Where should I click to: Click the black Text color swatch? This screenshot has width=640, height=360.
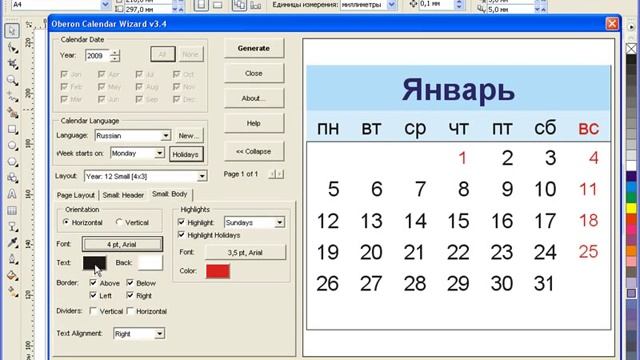click(95, 263)
